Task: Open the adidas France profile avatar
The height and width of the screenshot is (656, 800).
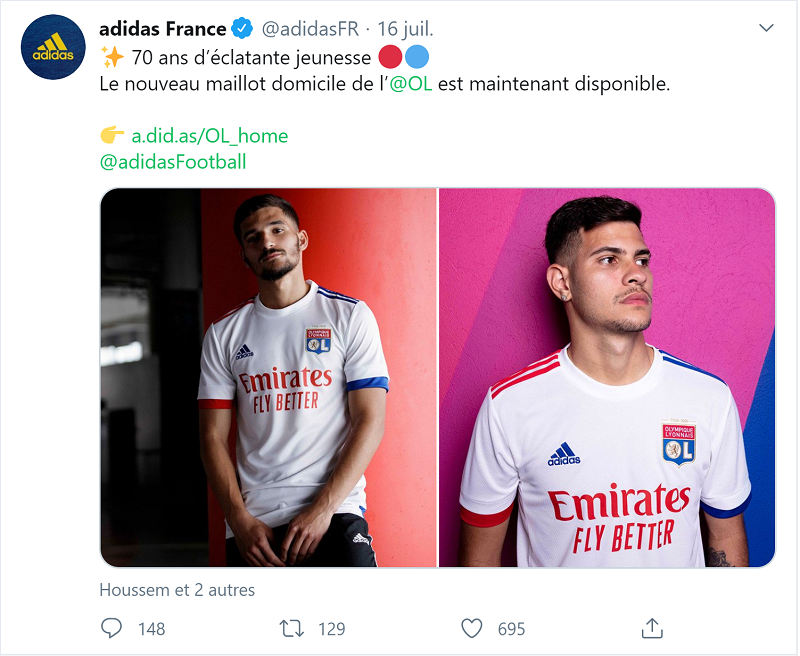Action: point(53,47)
